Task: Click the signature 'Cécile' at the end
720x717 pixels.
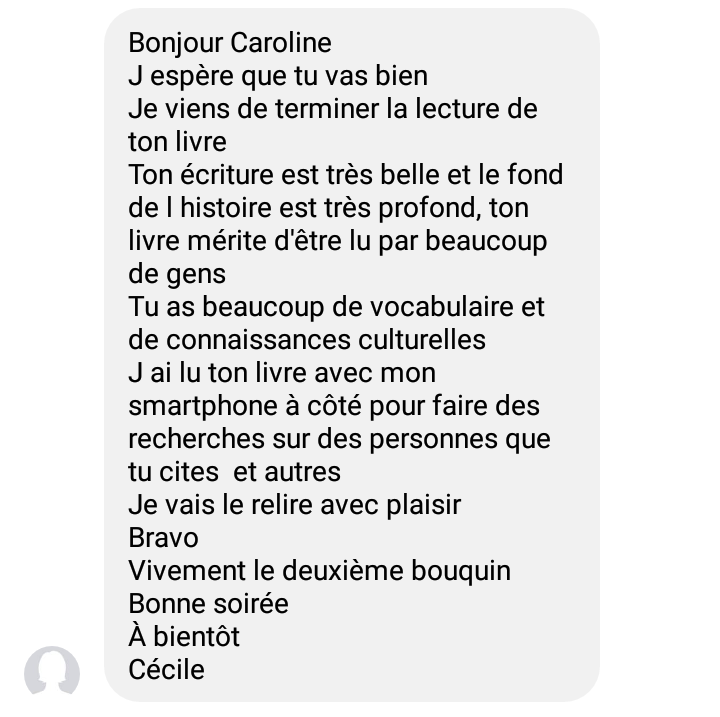Action: [166, 670]
